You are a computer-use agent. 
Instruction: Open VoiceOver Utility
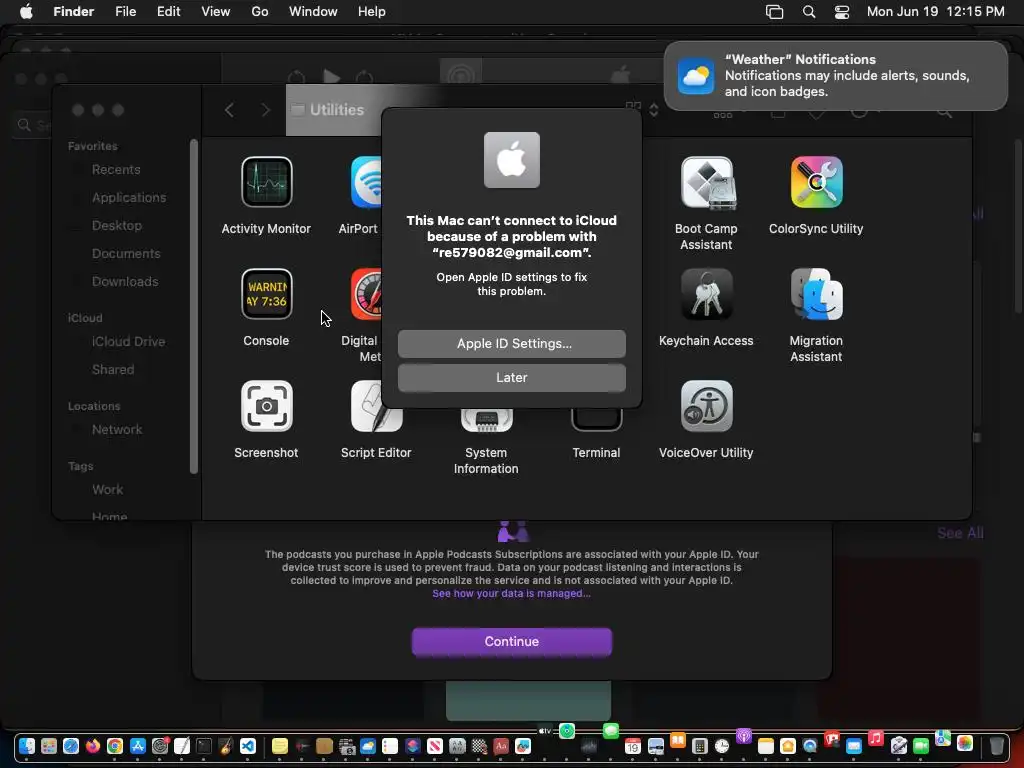tap(707, 406)
